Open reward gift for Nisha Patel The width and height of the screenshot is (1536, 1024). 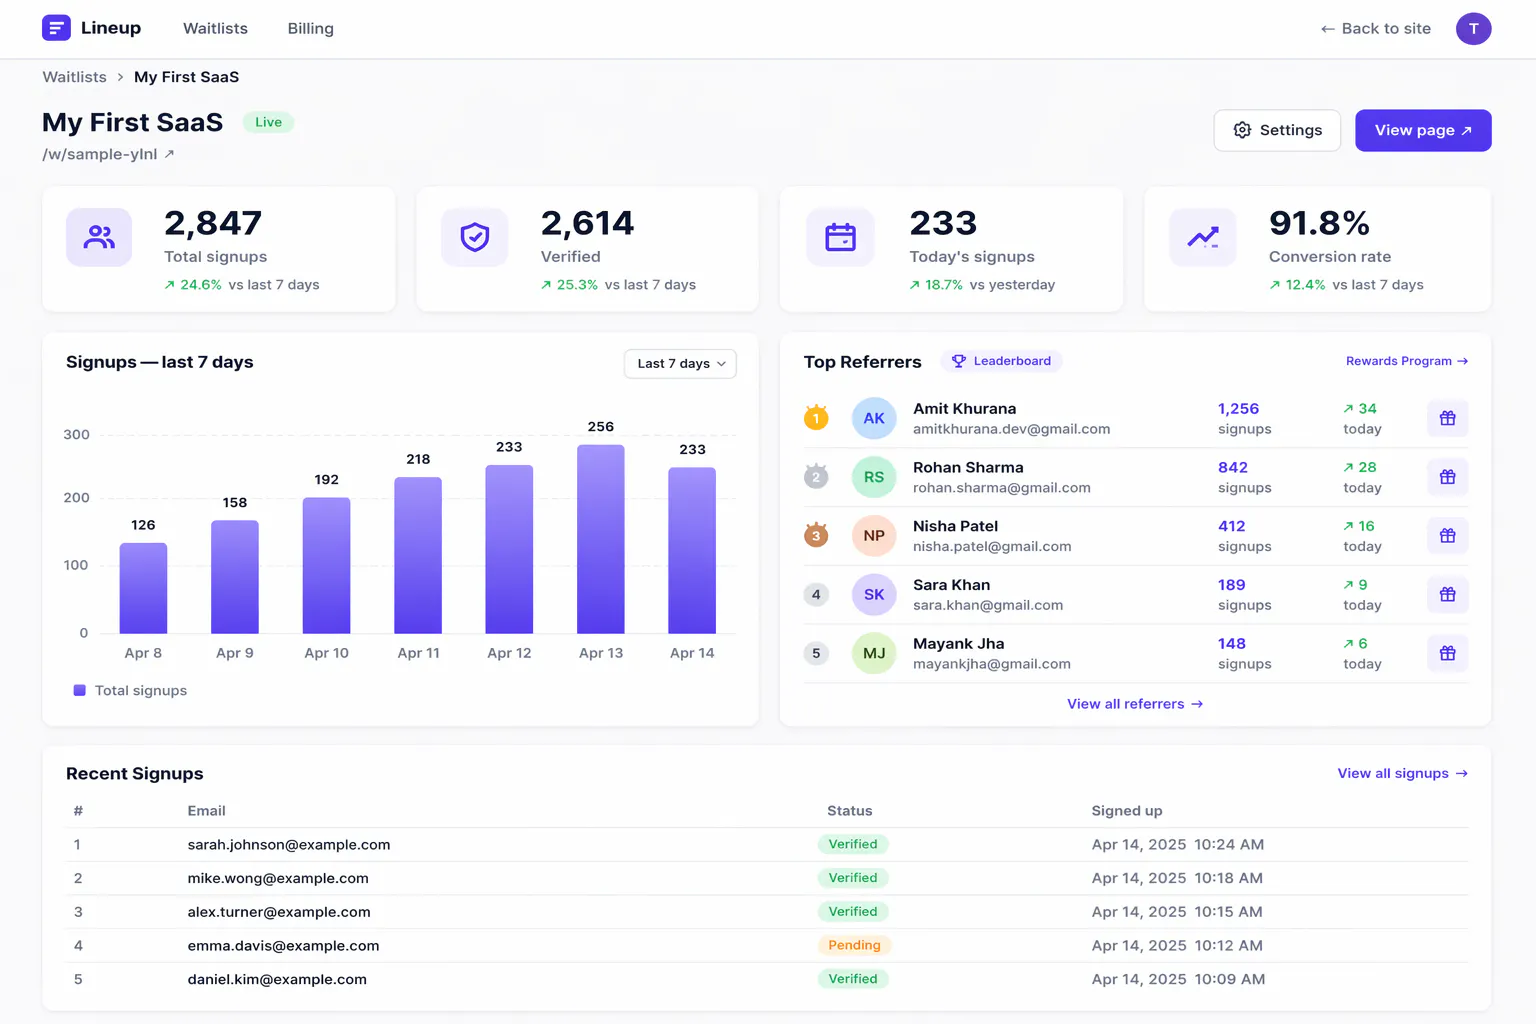tap(1447, 536)
